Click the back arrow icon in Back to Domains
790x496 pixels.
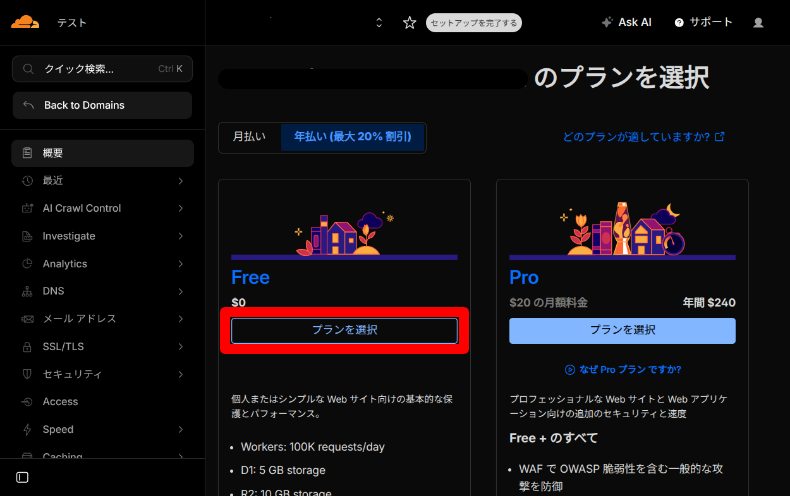29,105
